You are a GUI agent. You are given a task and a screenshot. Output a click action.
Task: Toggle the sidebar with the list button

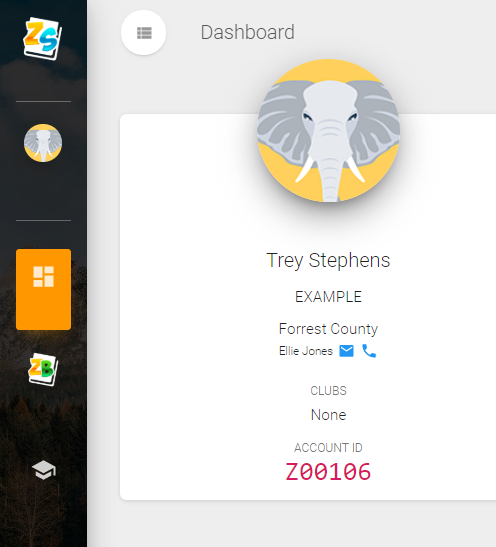(x=143, y=33)
